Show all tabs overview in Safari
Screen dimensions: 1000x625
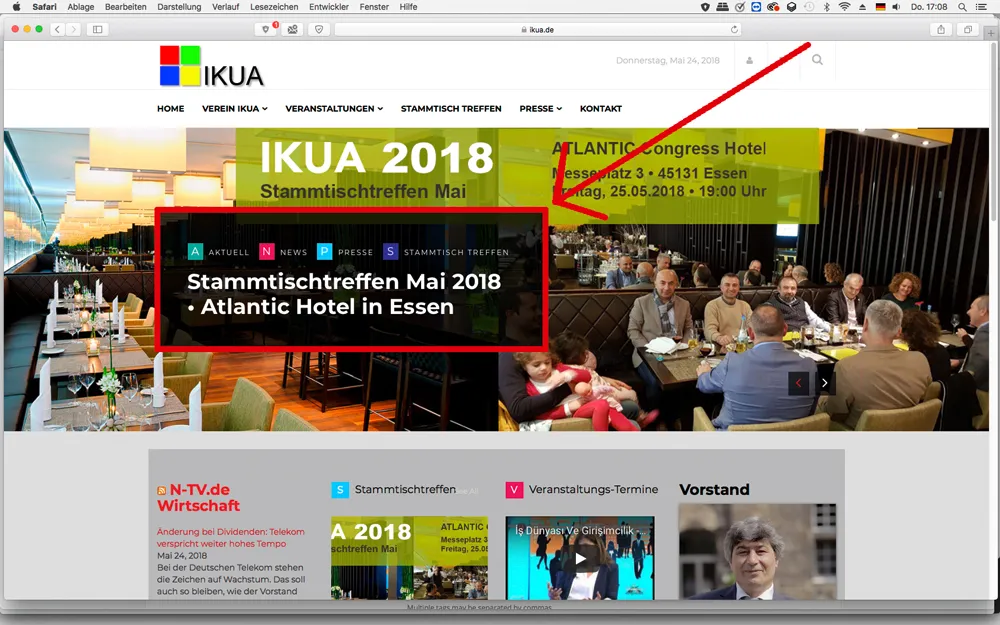click(967, 29)
